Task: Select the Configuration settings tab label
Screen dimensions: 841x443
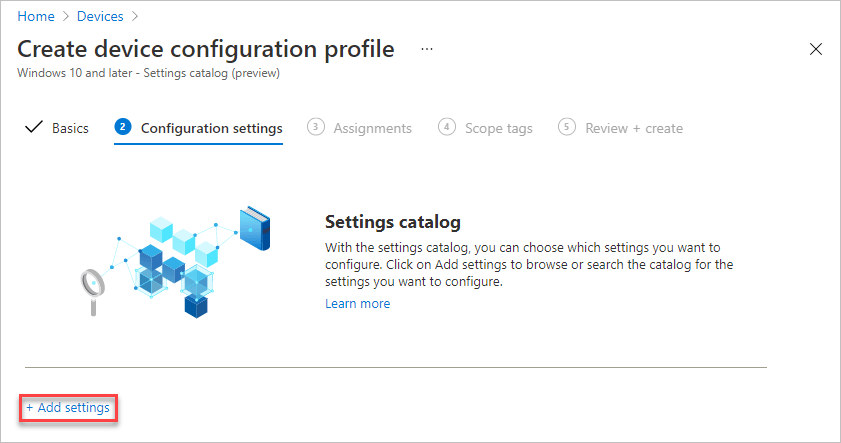Action: point(211,128)
